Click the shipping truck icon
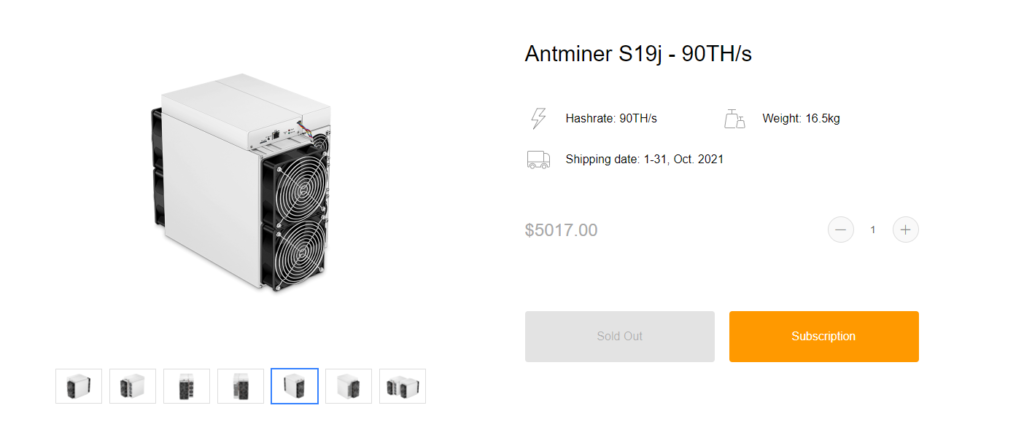The image size is (1024, 443). tap(538, 159)
